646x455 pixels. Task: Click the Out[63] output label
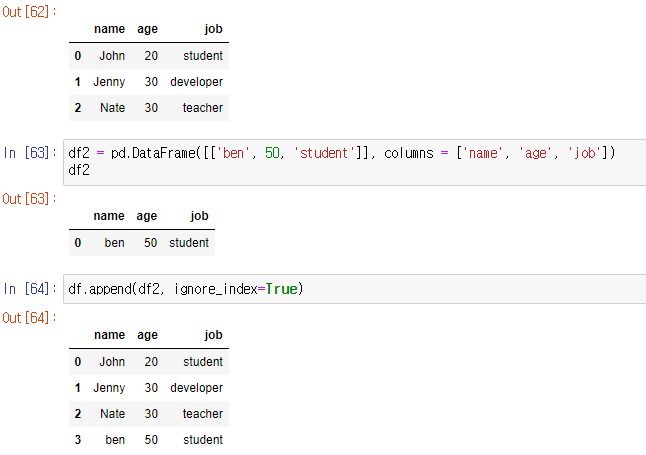(x=29, y=199)
